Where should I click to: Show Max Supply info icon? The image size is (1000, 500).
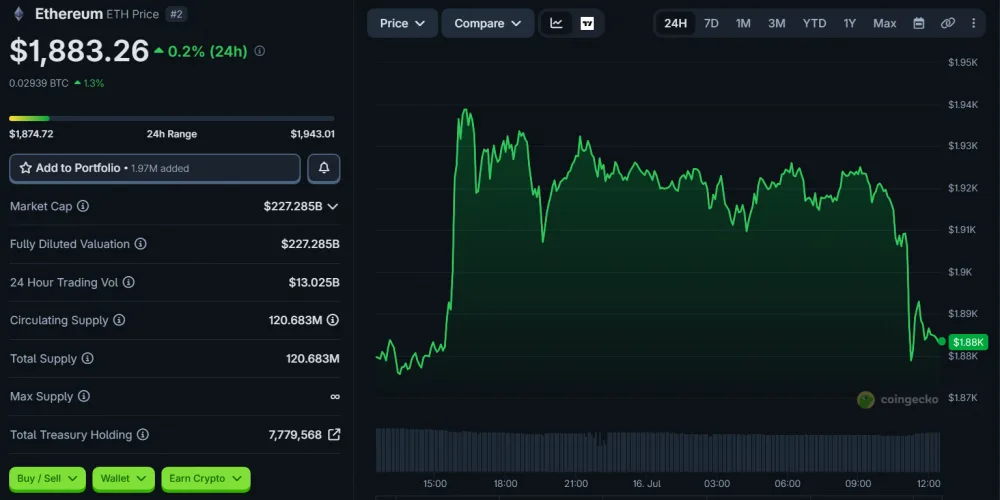pyautogui.click(x=84, y=397)
